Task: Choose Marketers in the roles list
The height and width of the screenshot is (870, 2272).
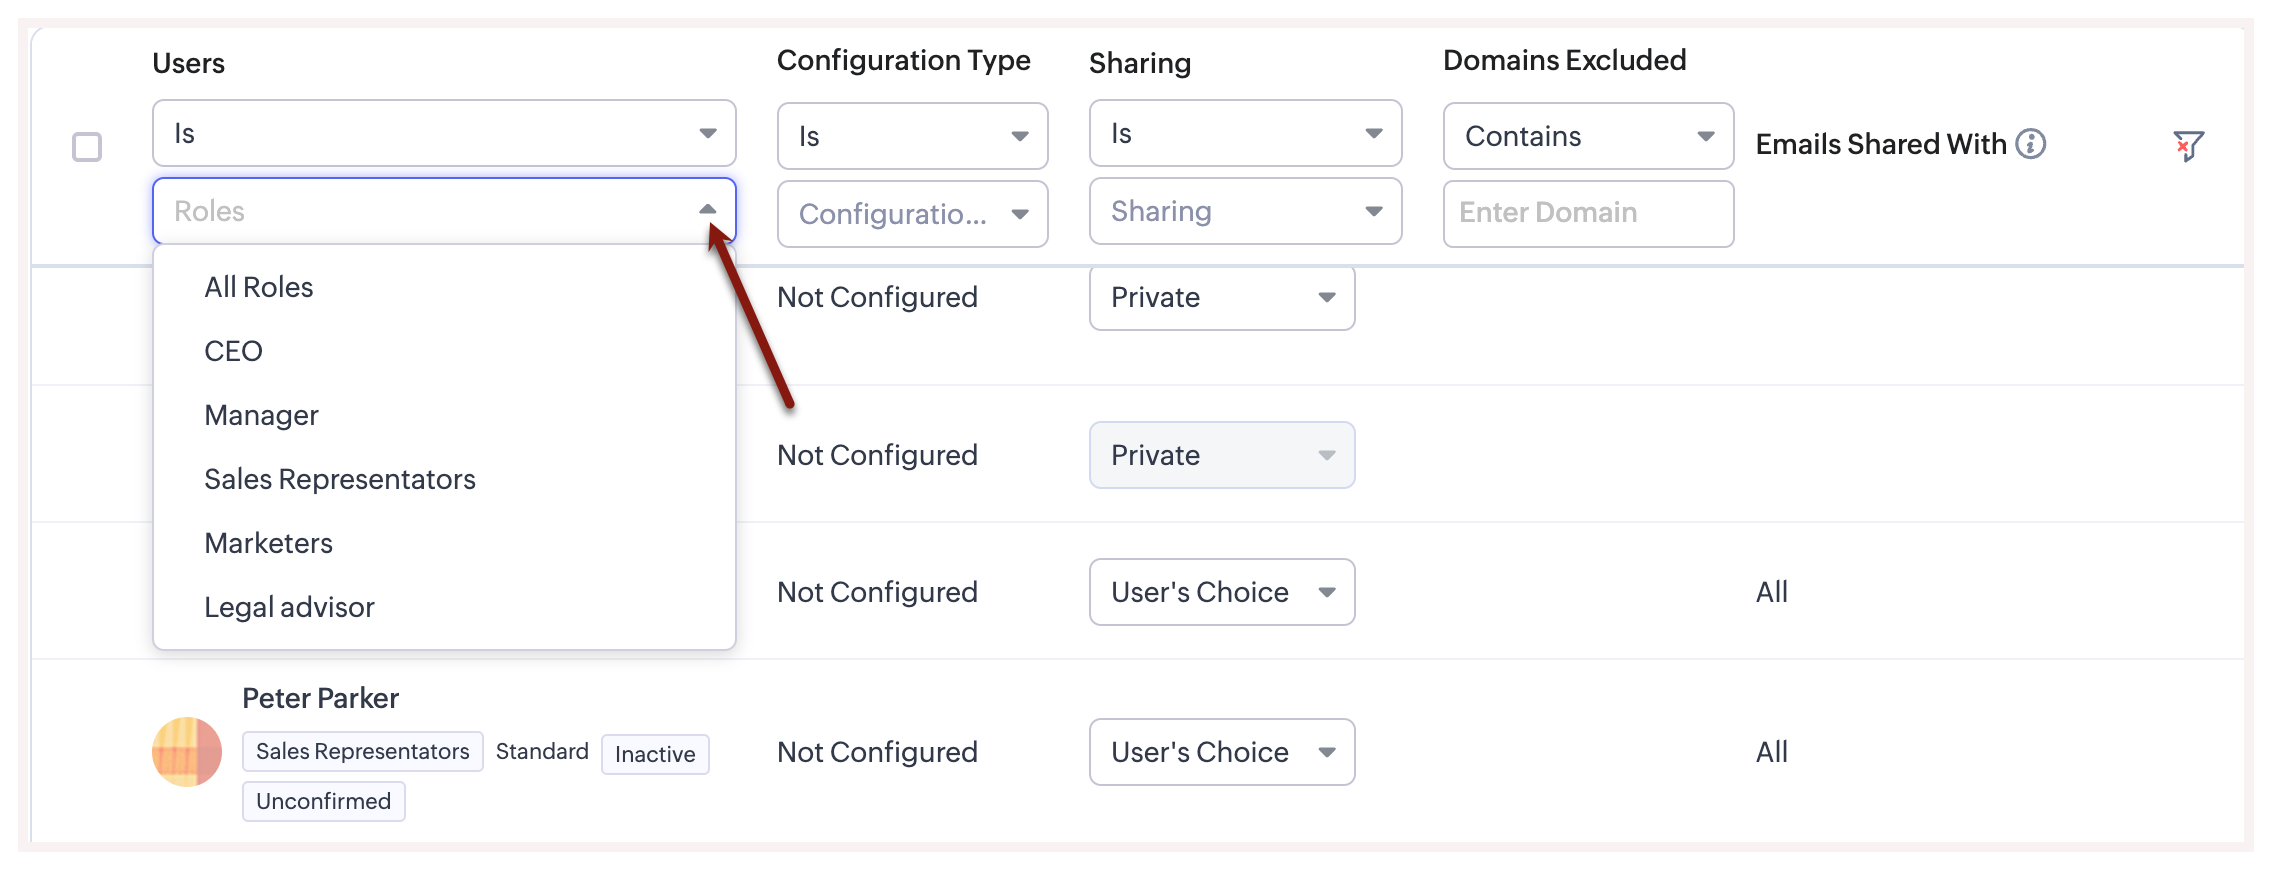Action: (269, 544)
